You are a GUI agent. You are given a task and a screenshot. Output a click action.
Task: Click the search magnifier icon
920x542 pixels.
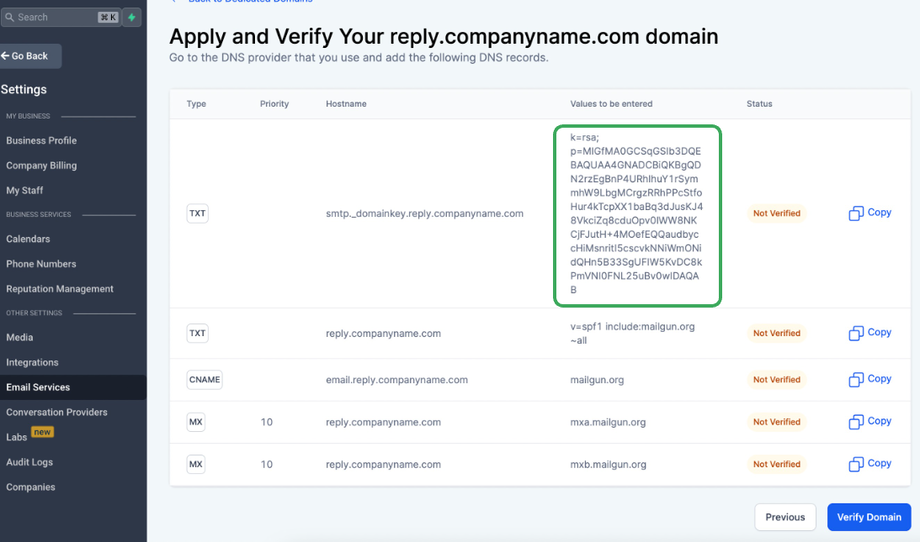(10, 17)
